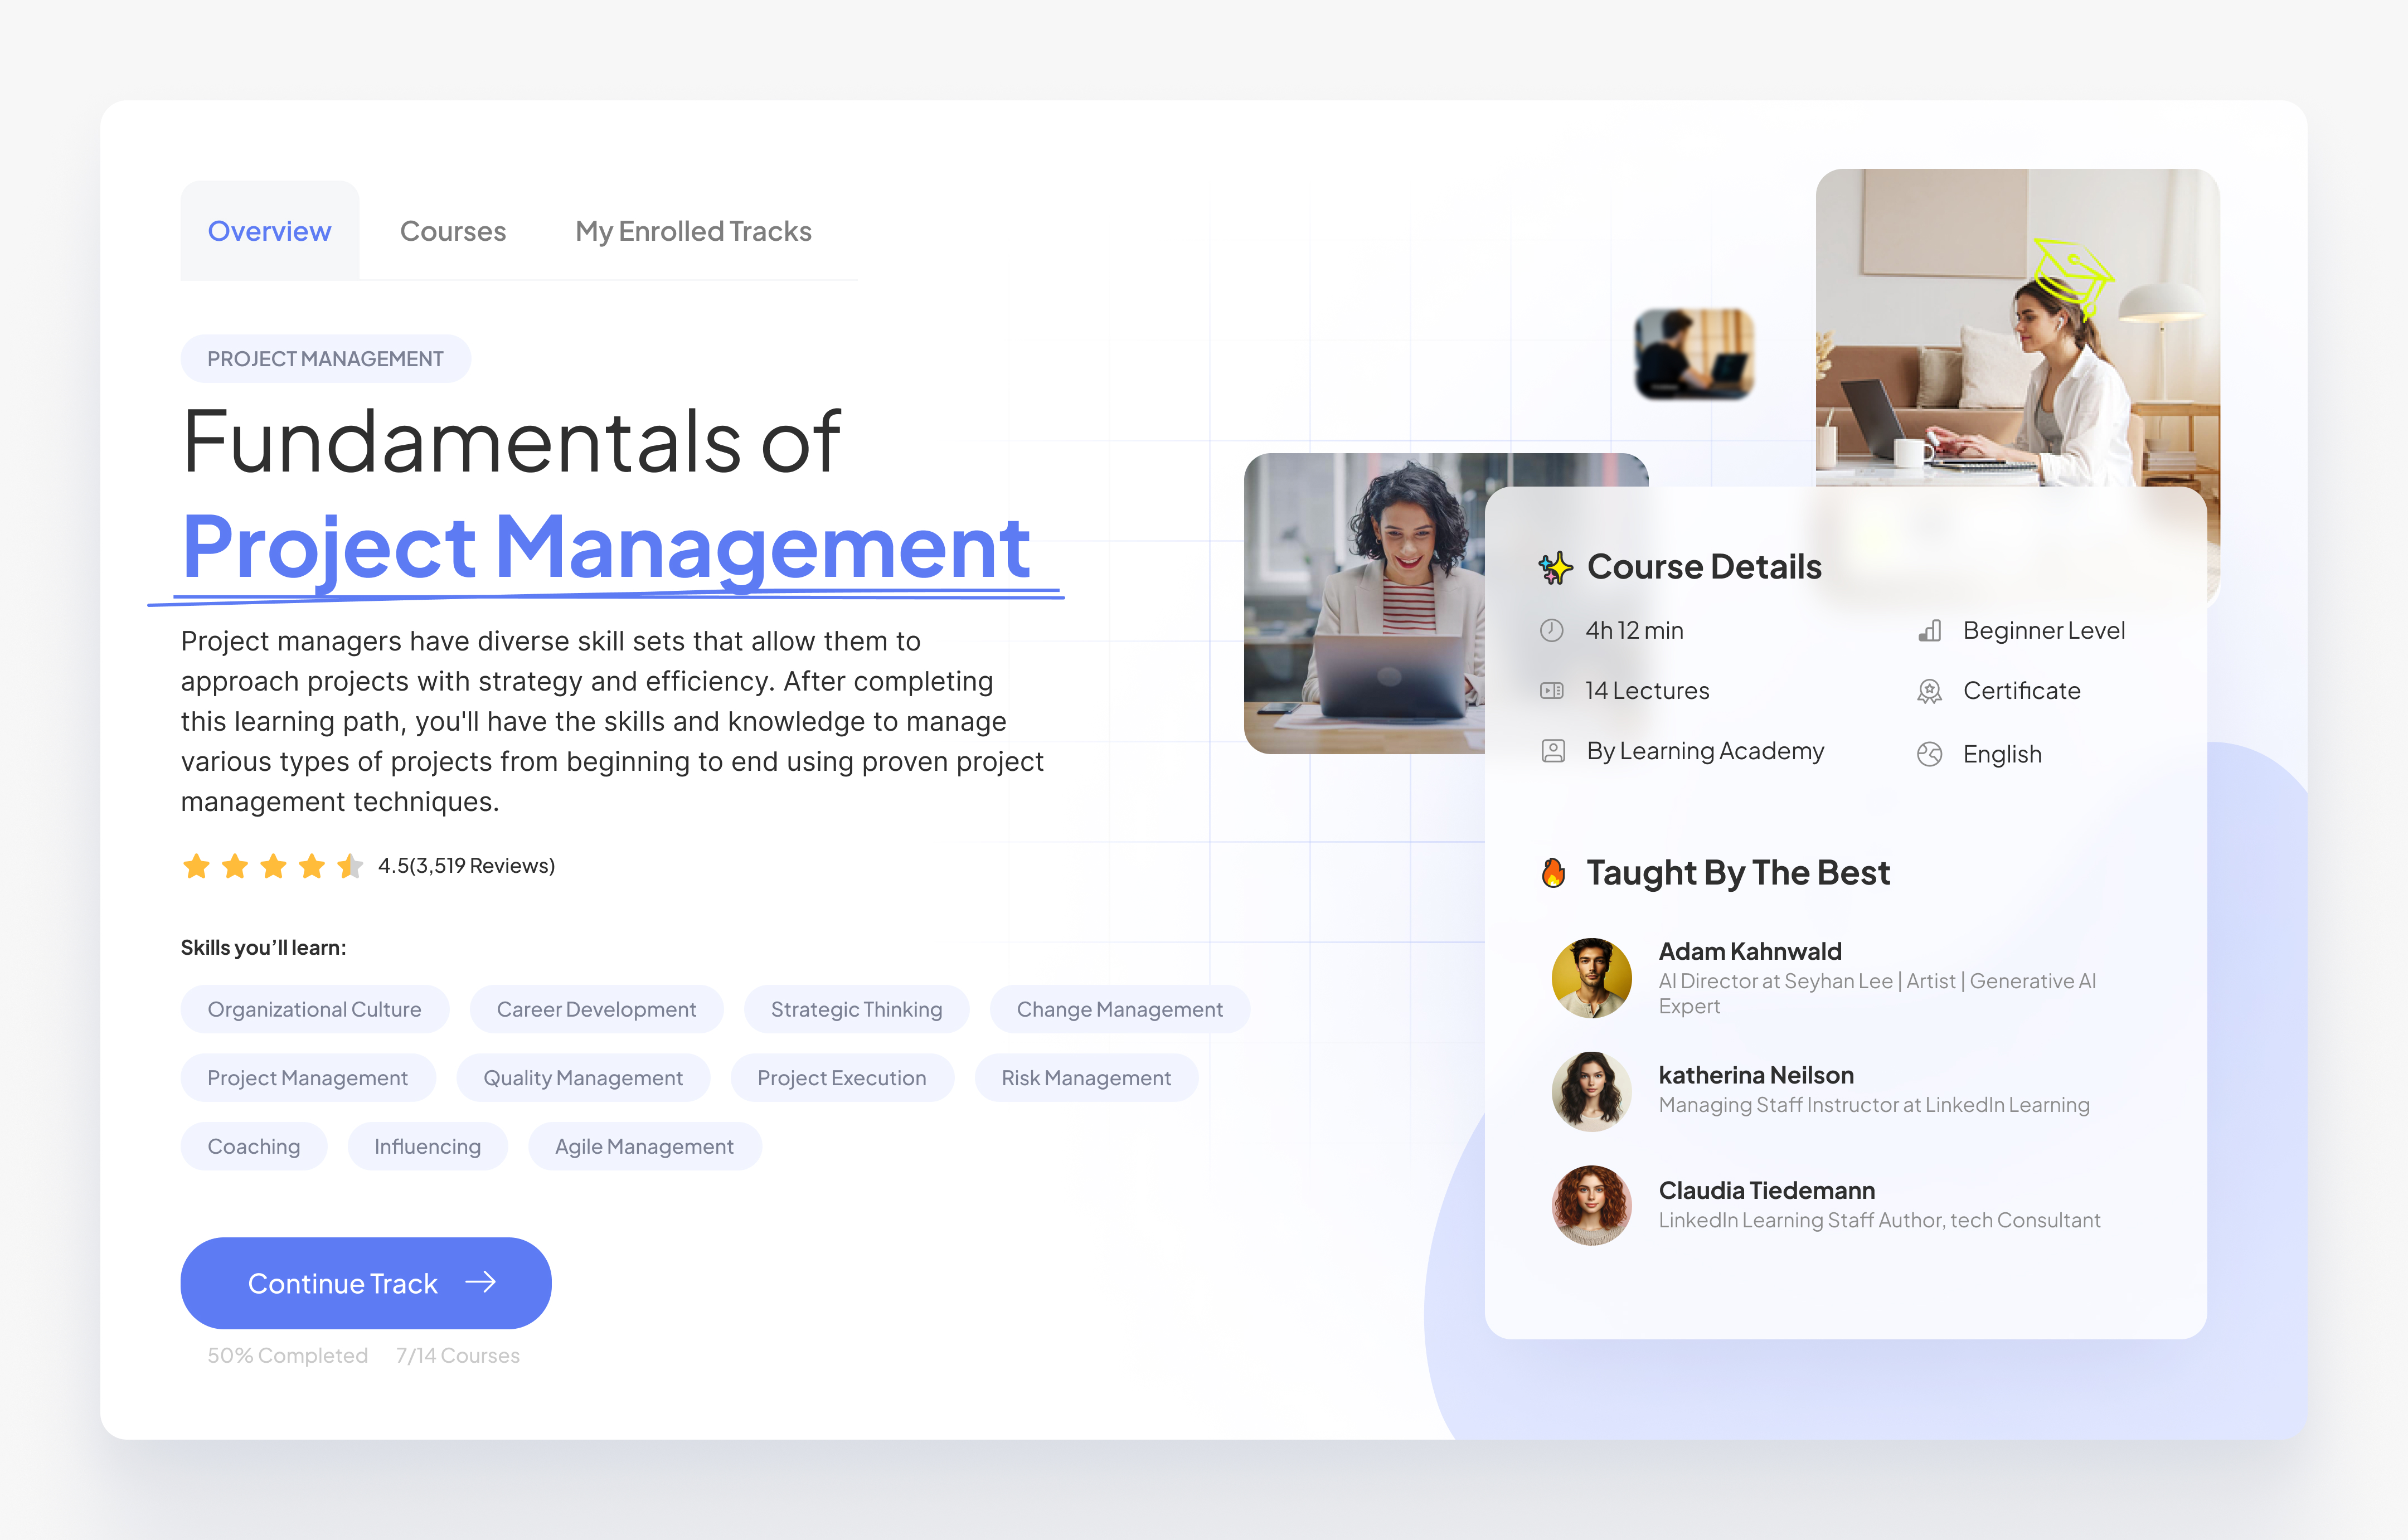Open Adam Kahnwald instructor name

1750,951
